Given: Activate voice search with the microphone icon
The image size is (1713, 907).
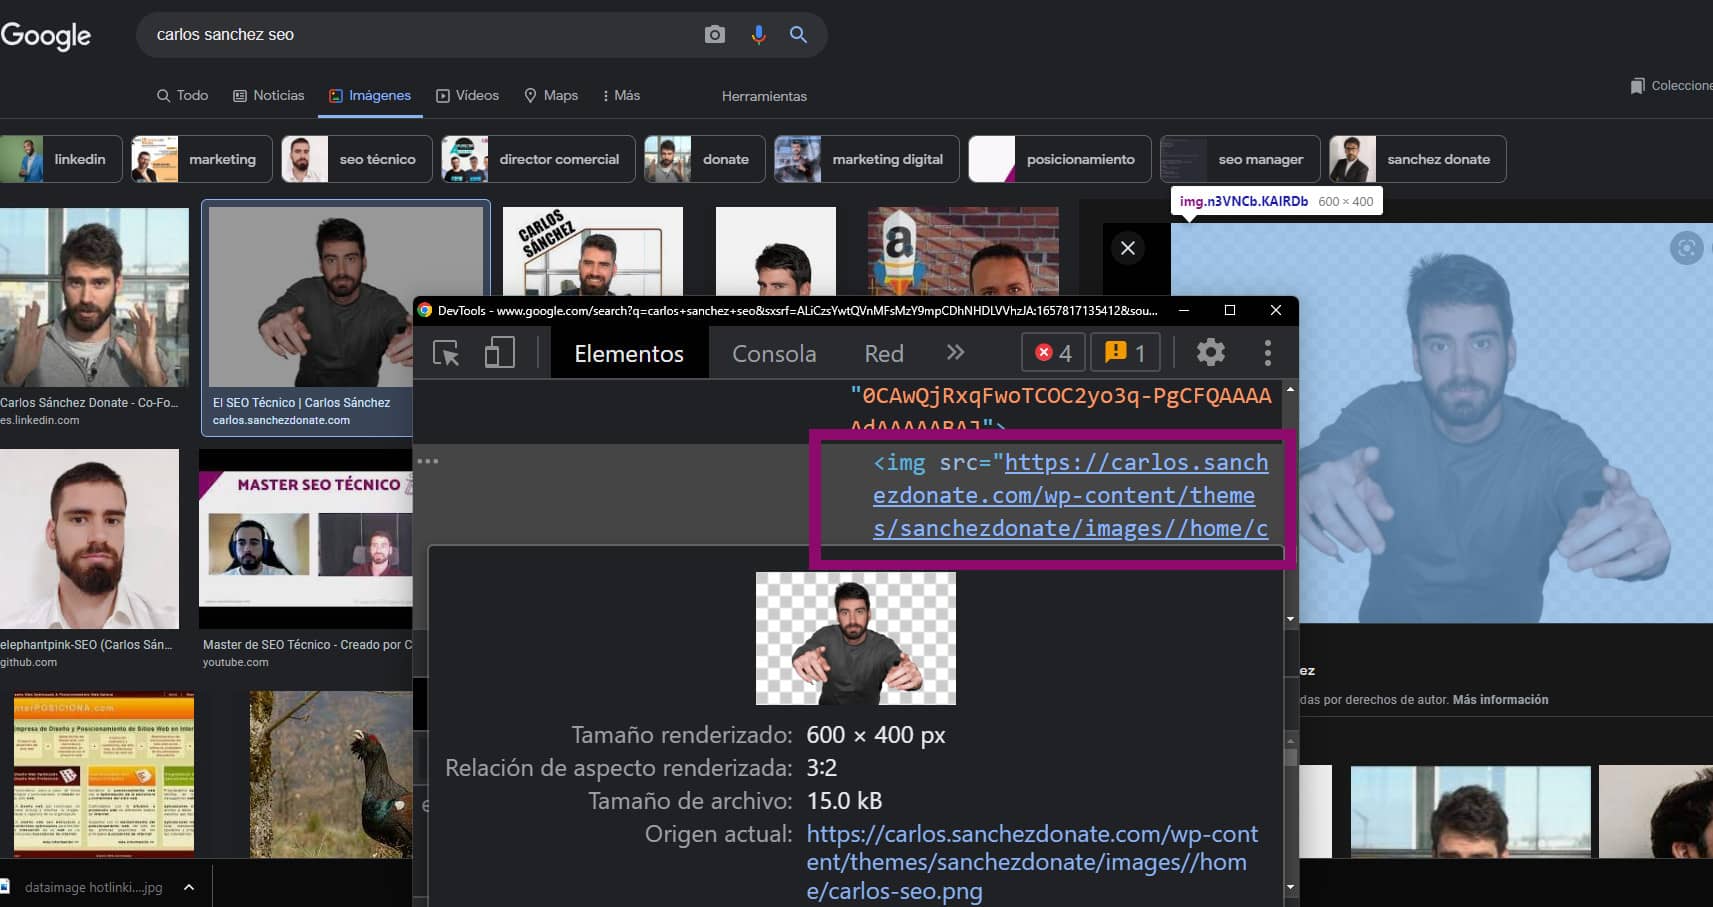Looking at the screenshot, I should [758, 33].
